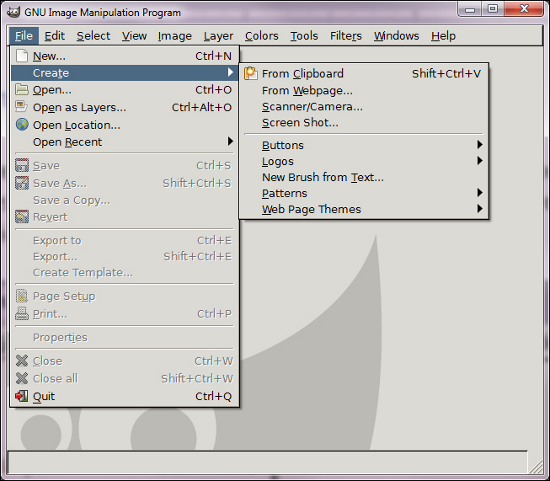
Task: Click the Wilber GIMP logo in title bar
Action: [14, 12]
